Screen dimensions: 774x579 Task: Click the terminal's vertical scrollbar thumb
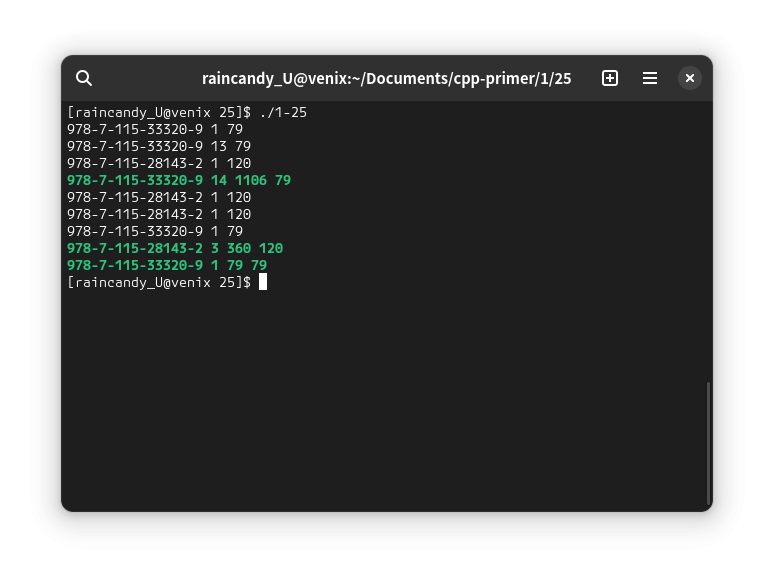(708, 442)
